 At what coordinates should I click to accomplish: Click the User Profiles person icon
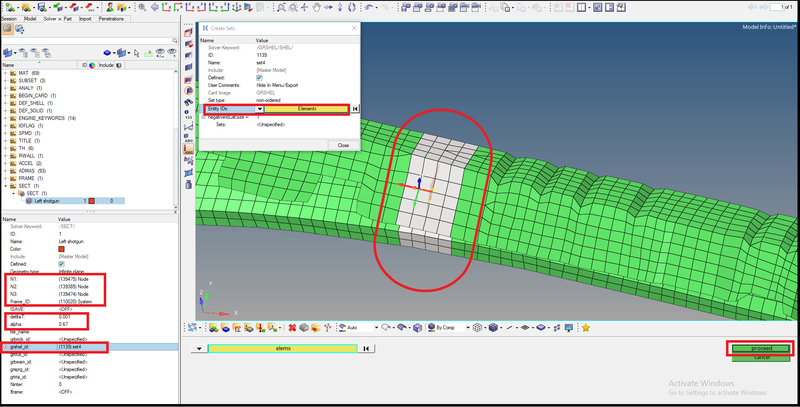pyautogui.click(x=110, y=8)
